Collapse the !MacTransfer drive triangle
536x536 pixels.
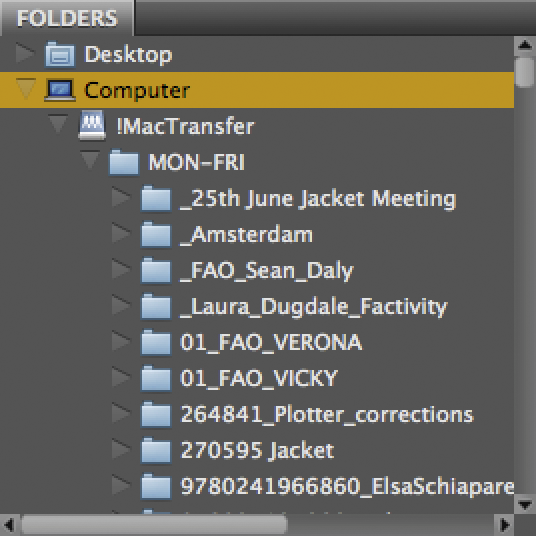[x=57, y=124]
